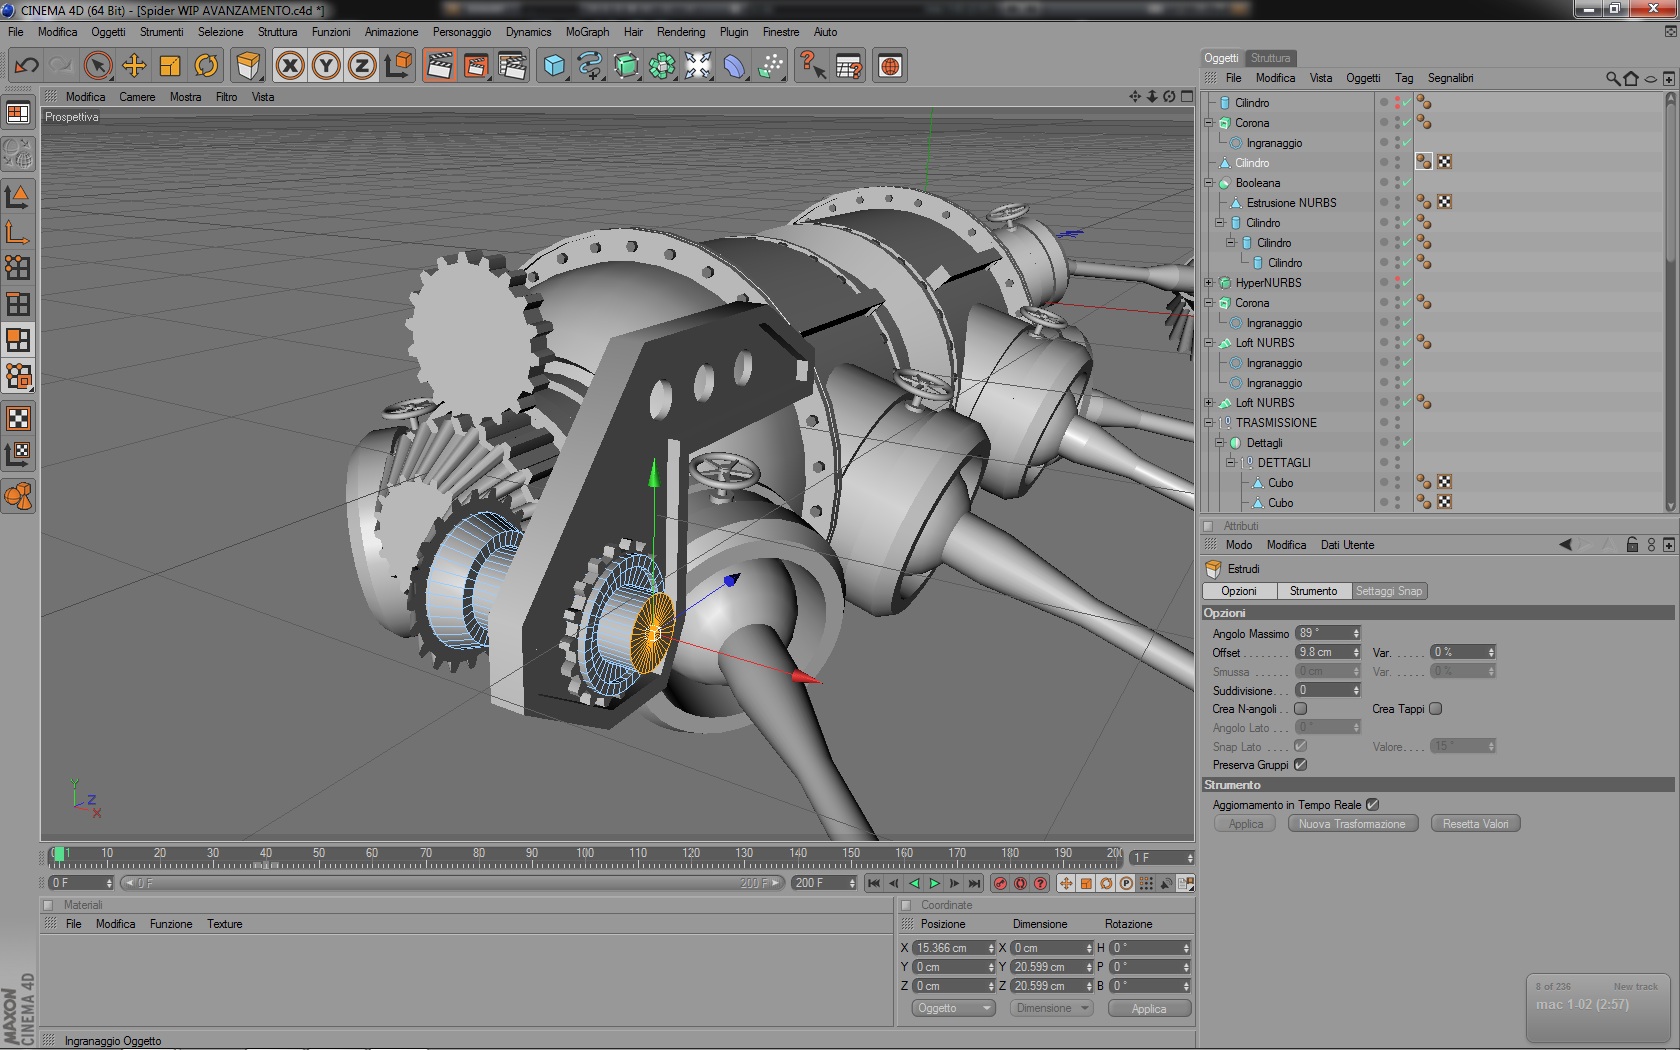Screen dimensions: 1680x1050
Task: Toggle autokeying red circular icon
Action: 1020,883
